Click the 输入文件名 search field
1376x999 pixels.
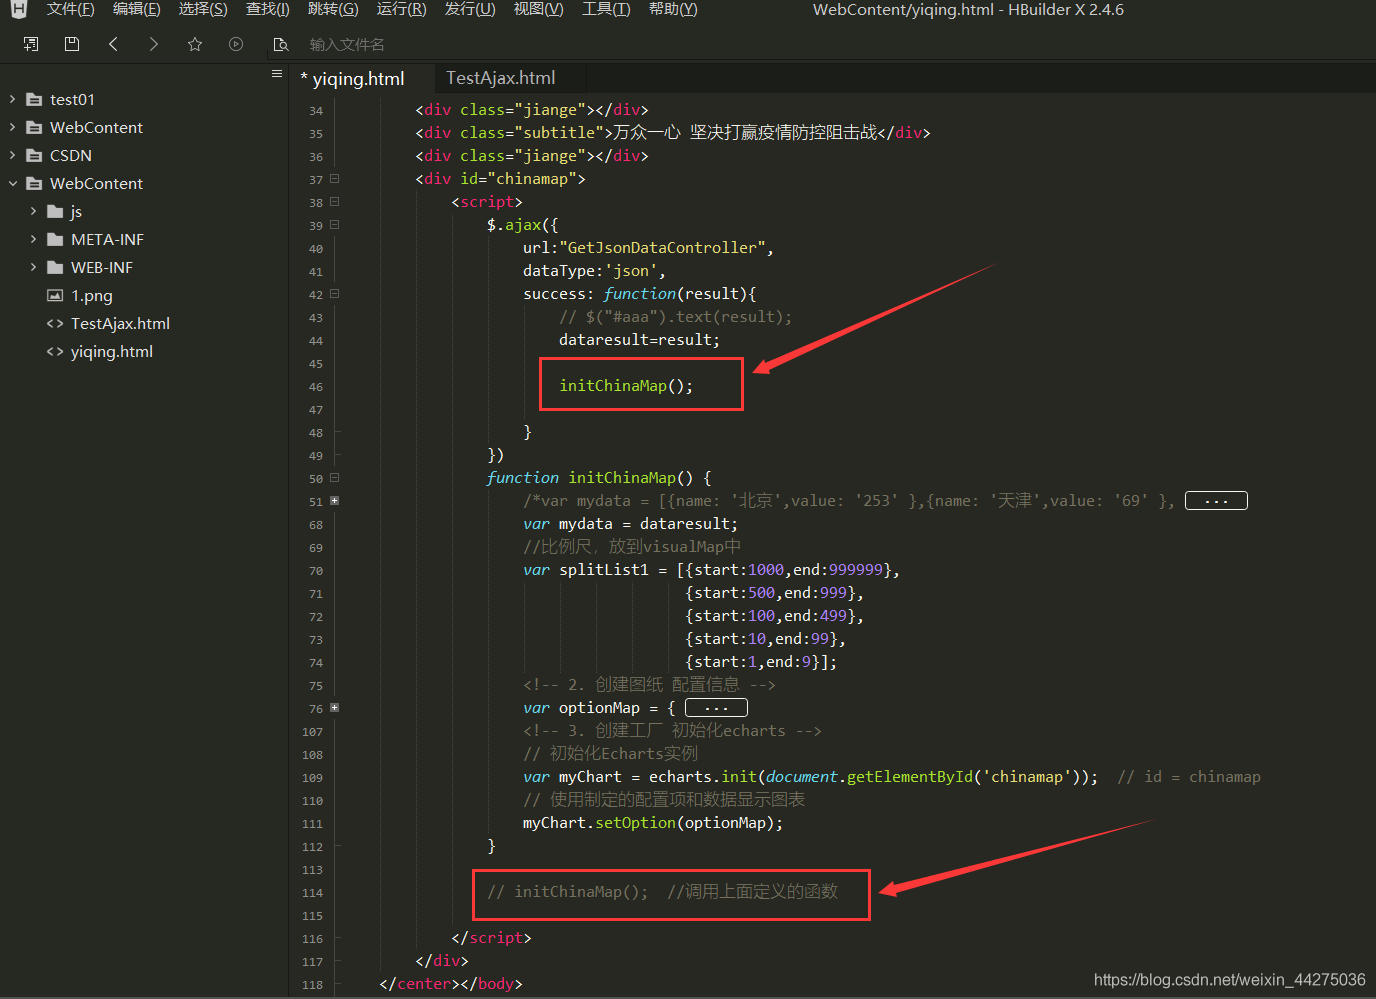point(347,45)
